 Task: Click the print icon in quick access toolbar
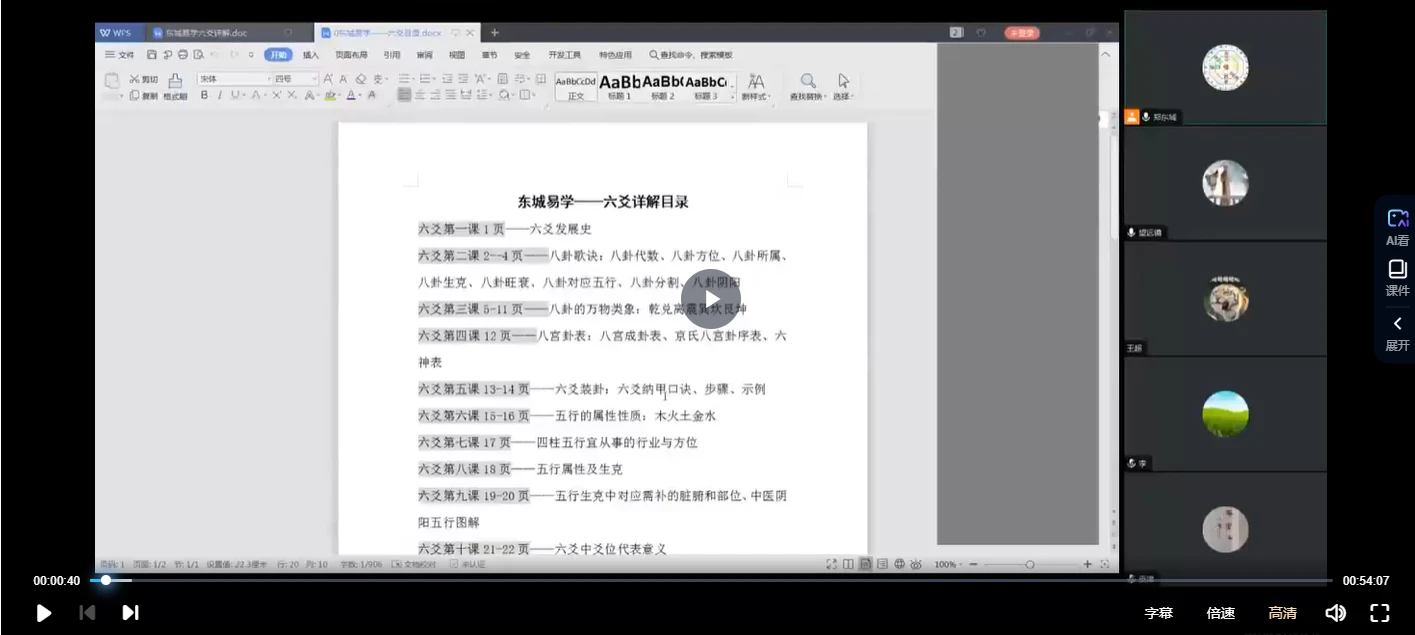tap(183, 55)
